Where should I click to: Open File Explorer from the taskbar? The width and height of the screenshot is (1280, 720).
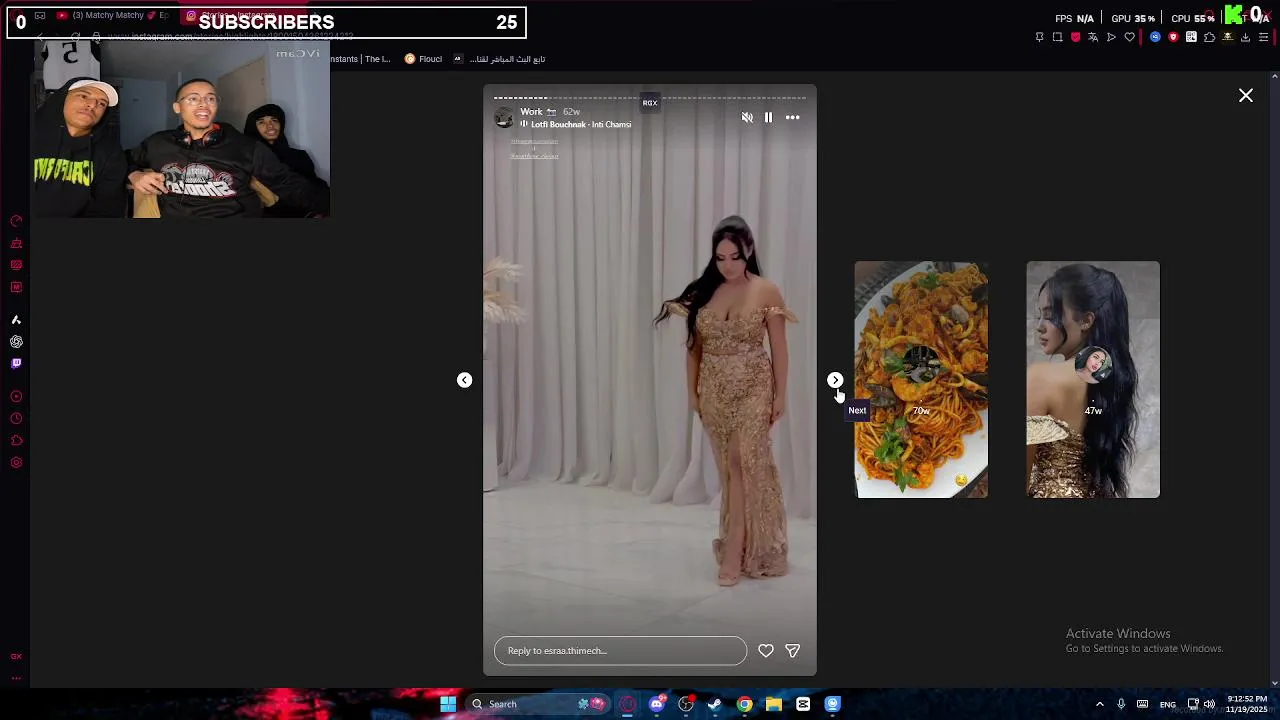coord(774,704)
